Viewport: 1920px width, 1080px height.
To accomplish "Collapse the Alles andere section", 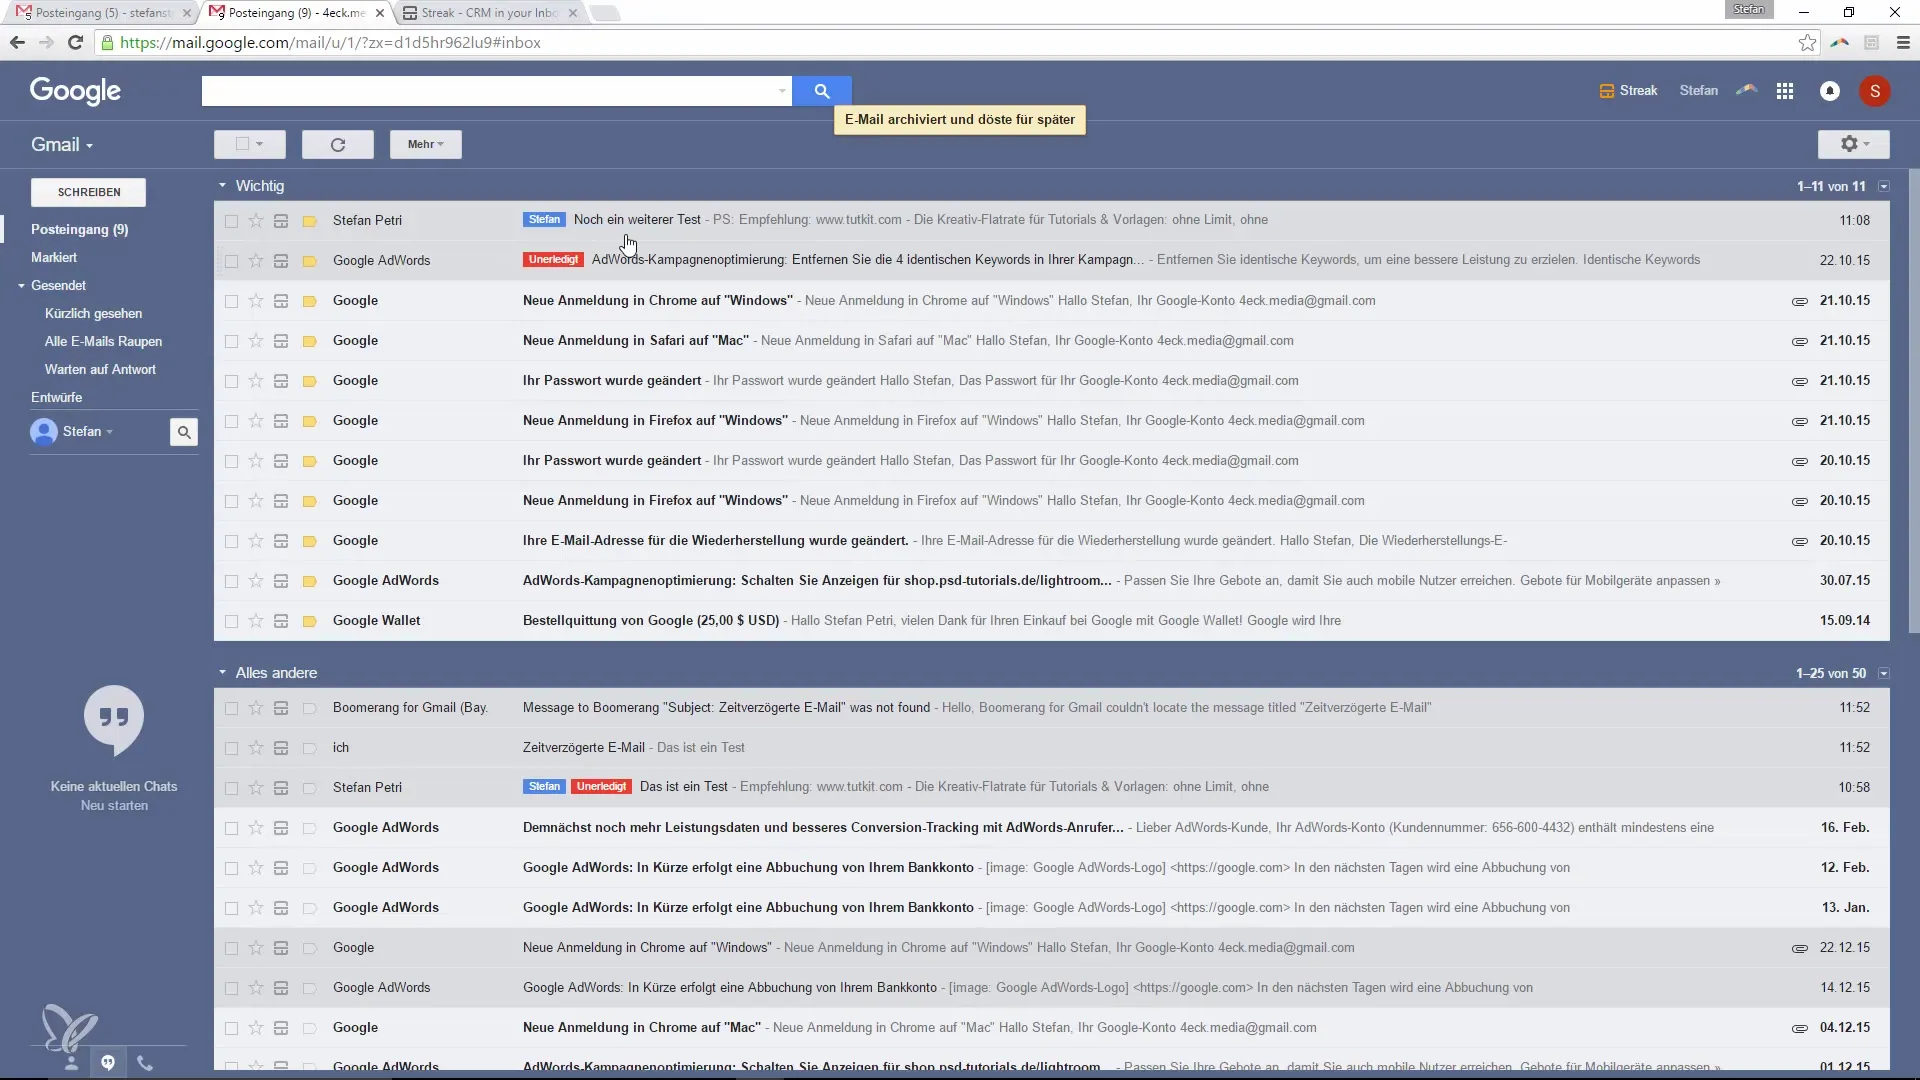I will (222, 673).
